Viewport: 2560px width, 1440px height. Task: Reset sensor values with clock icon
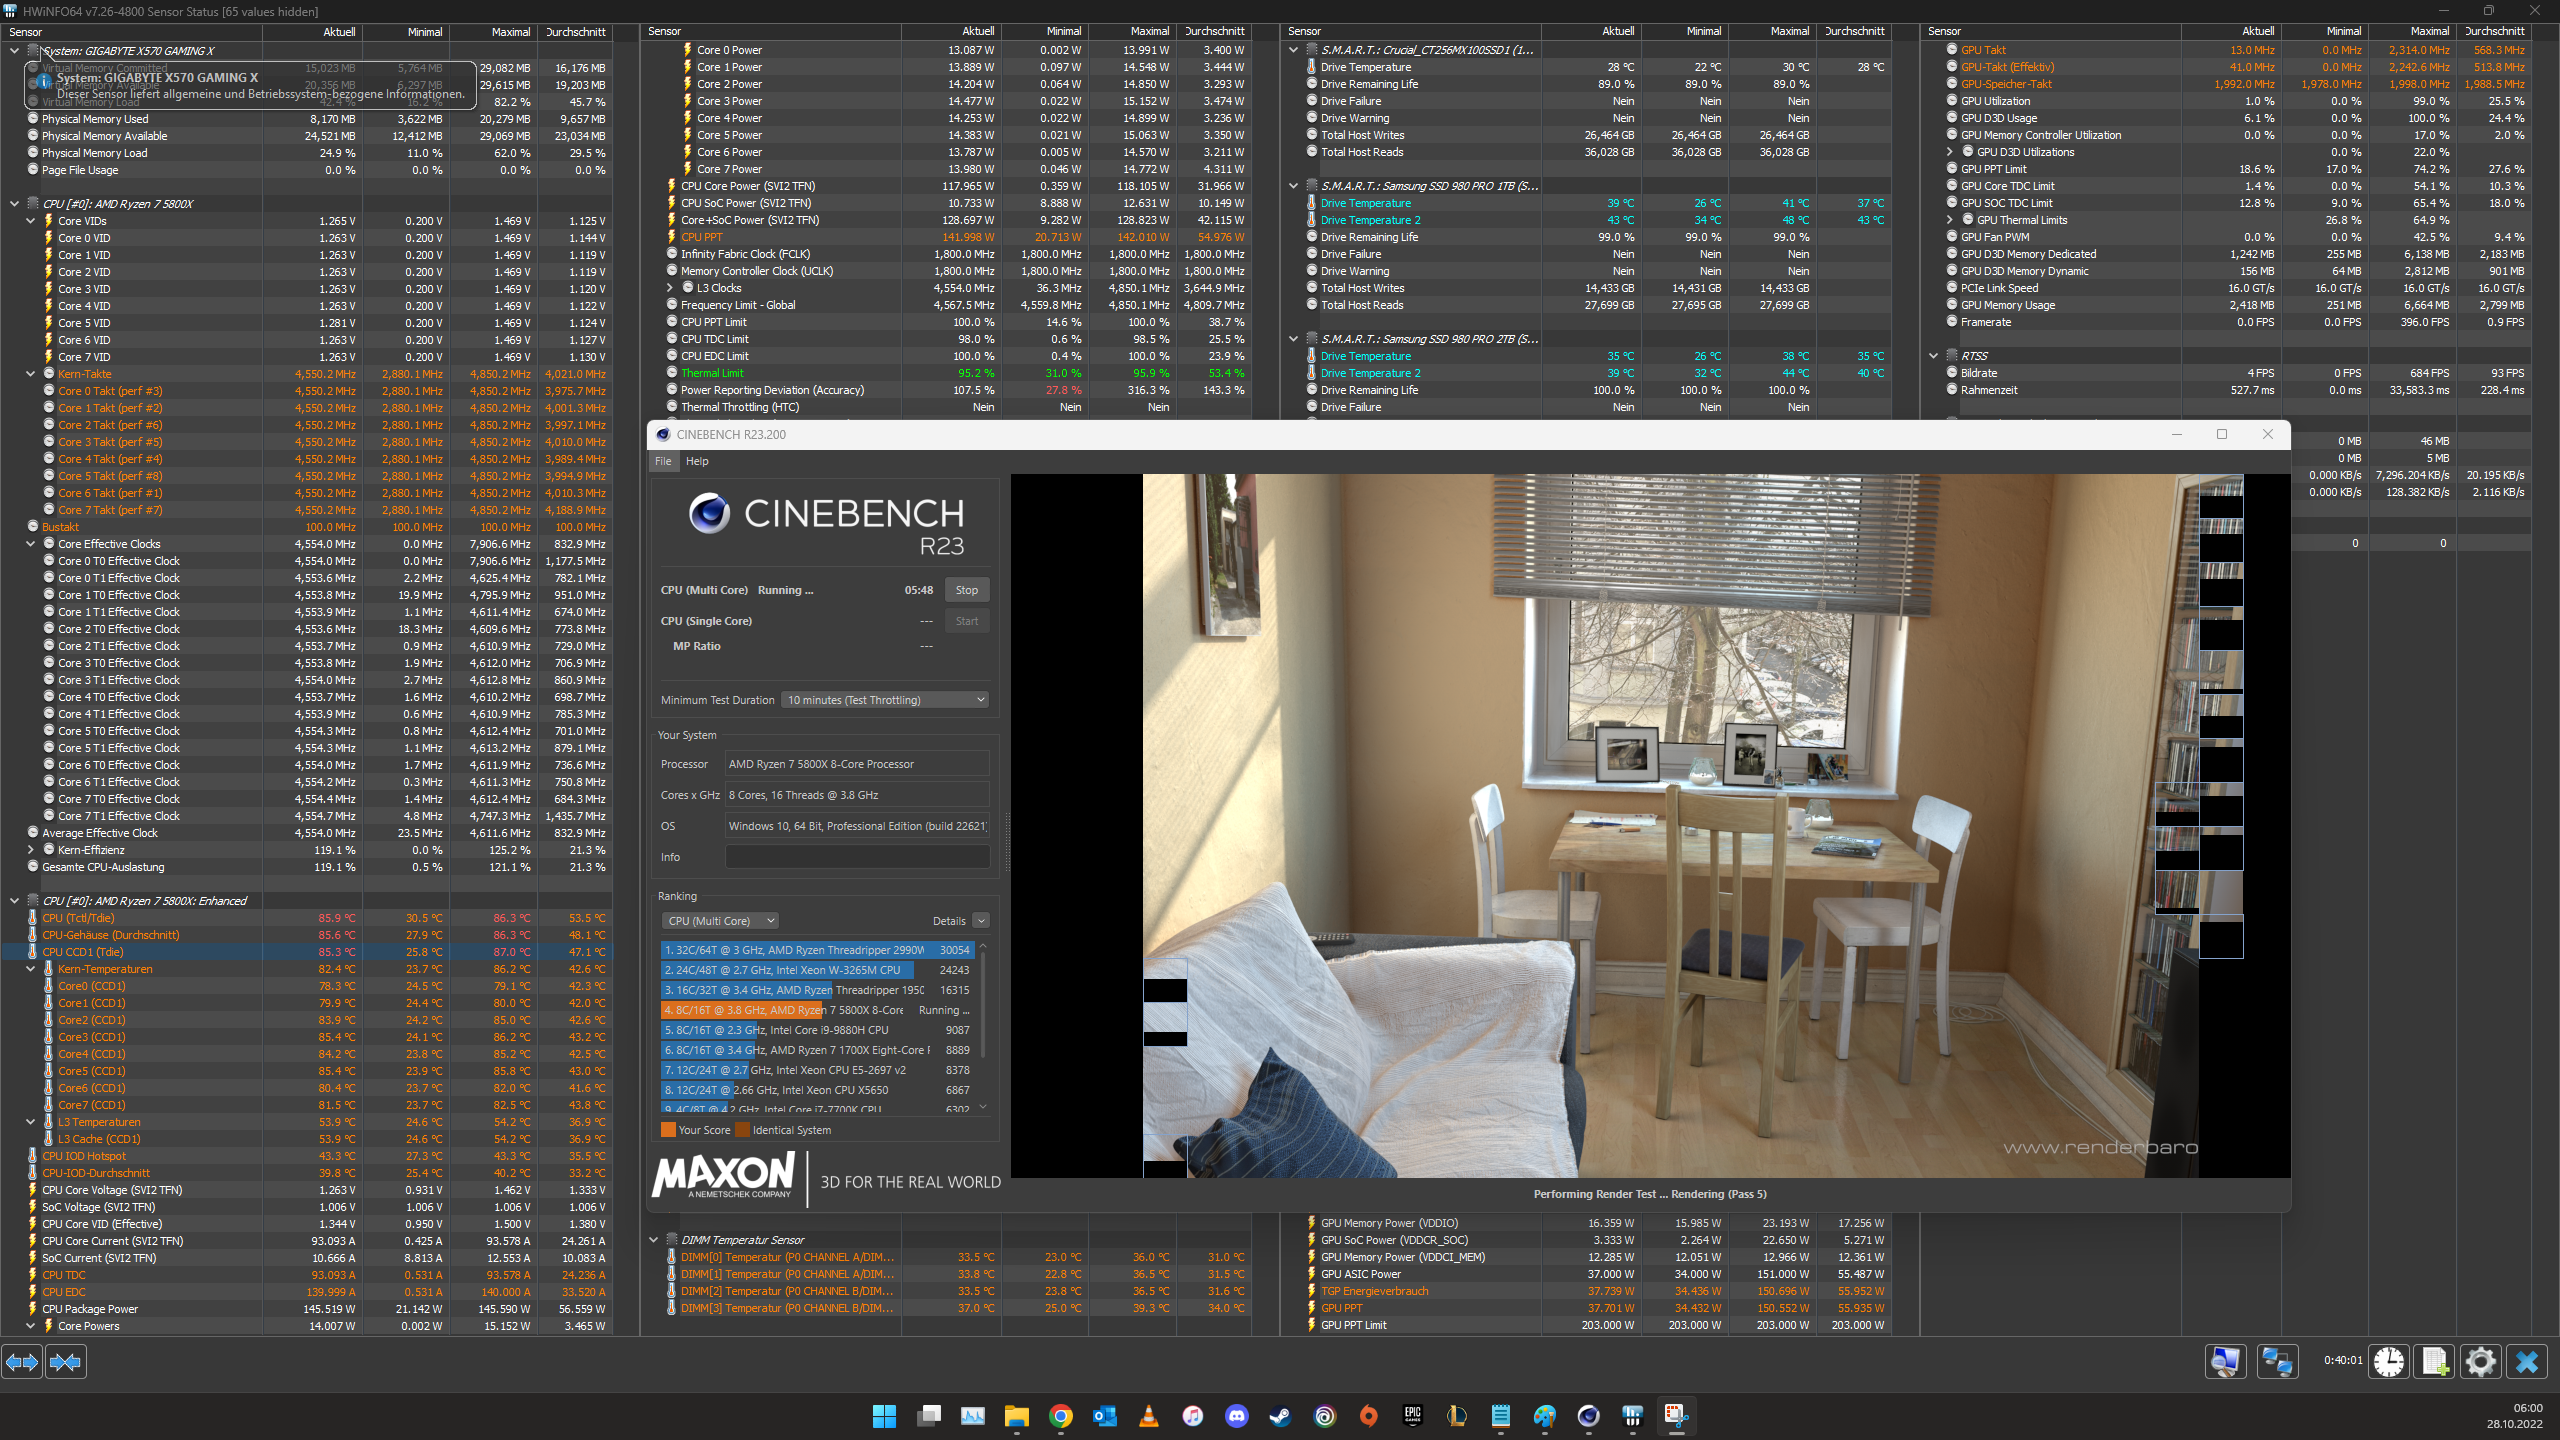pyautogui.click(x=2389, y=1362)
